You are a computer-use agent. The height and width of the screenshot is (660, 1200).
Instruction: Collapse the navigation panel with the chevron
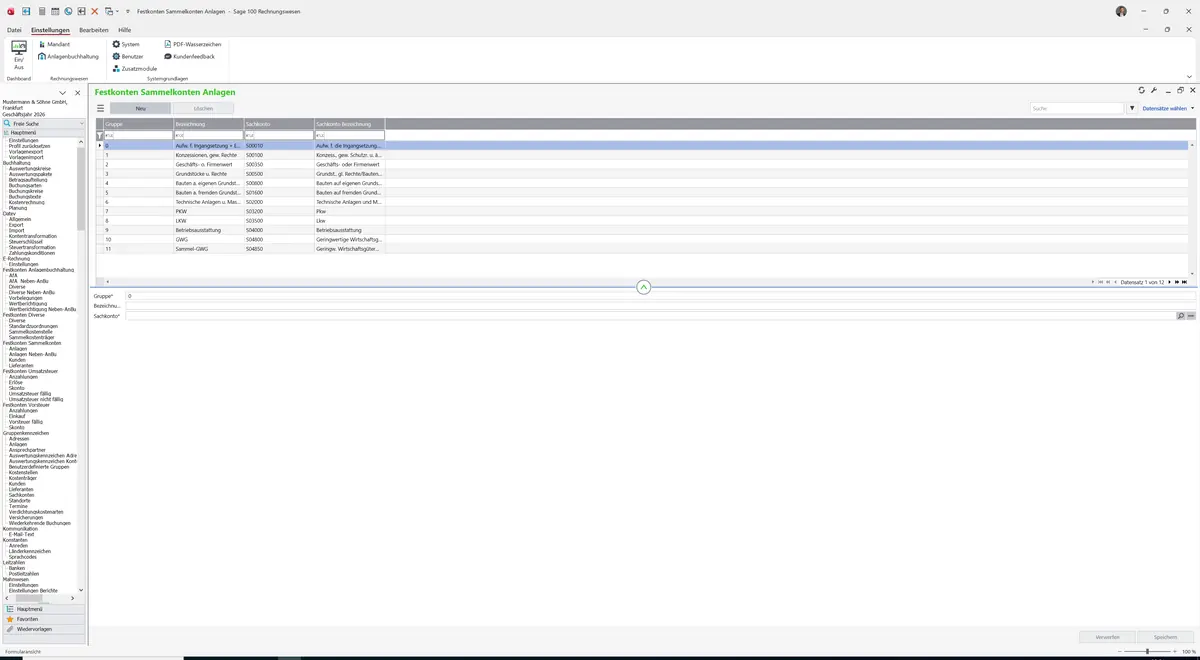[x=63, y=93]
